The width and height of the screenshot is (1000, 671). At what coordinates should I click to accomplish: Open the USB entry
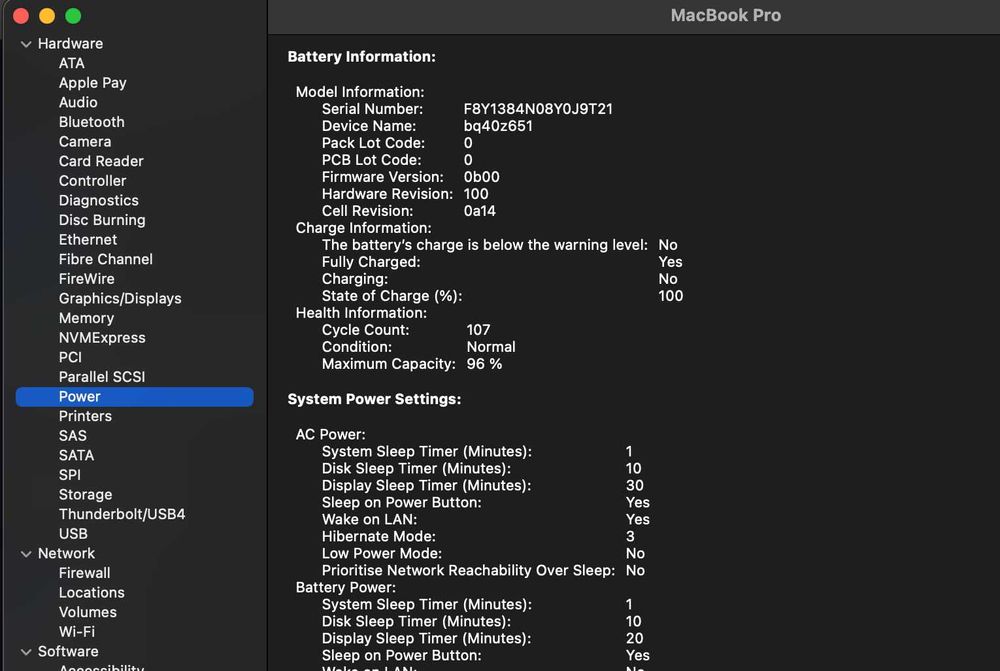[73, 534]
